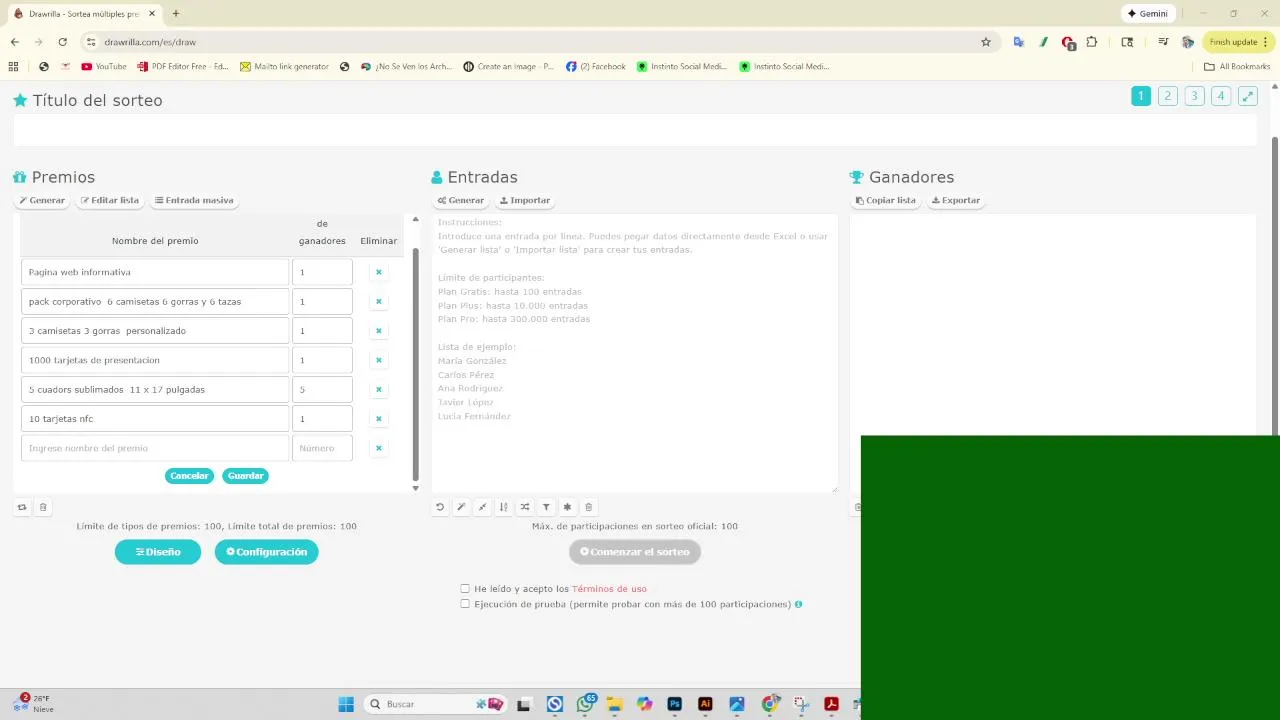Toggle fullscreen expand icon at top right

point(1248,96)
